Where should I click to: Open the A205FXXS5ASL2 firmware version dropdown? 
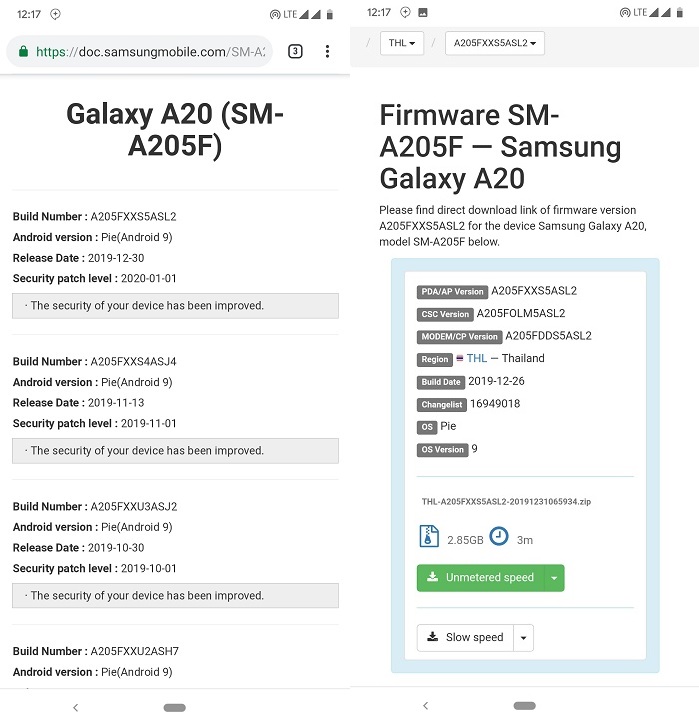pos(495,43)
